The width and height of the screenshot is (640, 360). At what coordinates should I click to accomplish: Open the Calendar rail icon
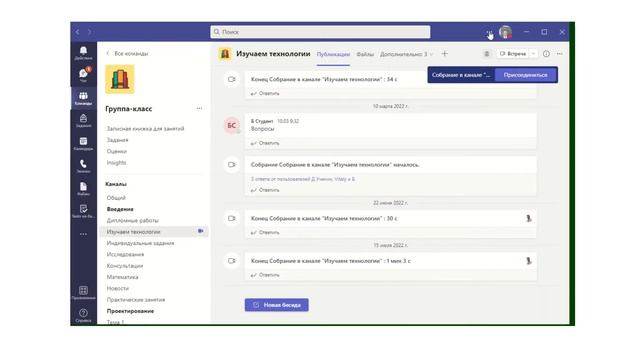click(83, 143)
